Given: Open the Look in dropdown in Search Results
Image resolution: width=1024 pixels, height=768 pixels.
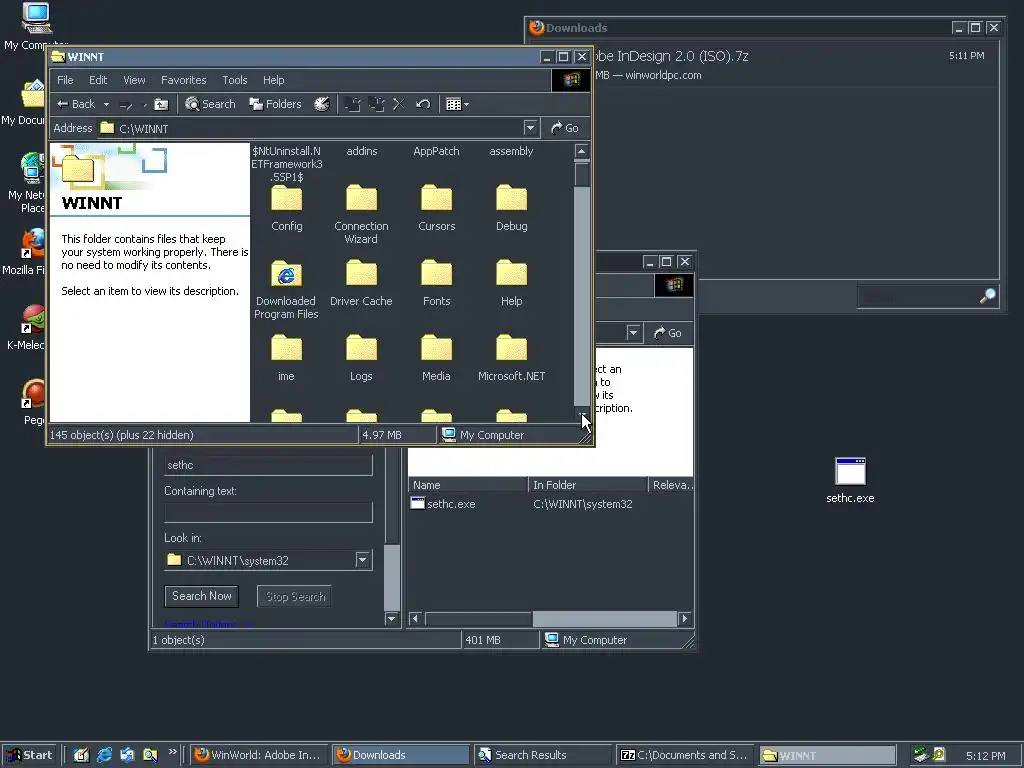Looking at the screenshot, I should coord(363,560).
